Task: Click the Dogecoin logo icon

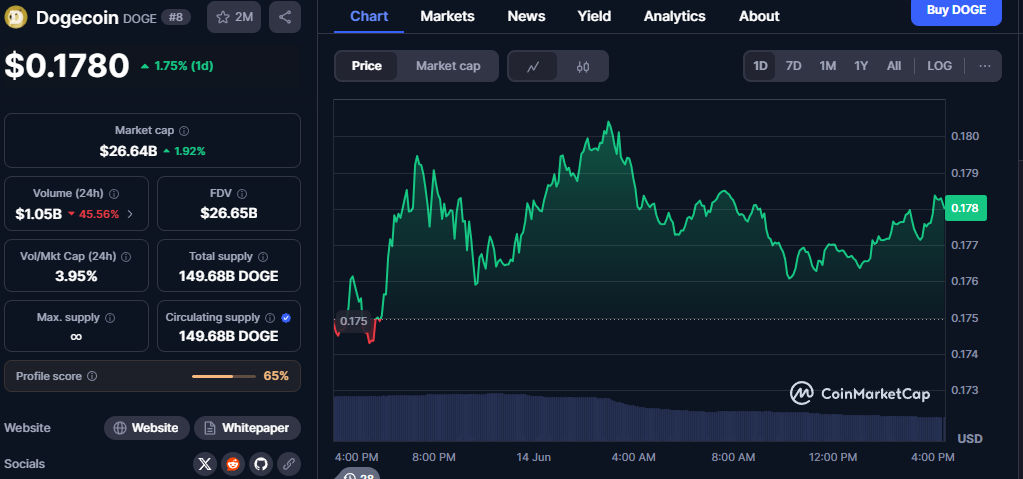Action: [16, 17]
